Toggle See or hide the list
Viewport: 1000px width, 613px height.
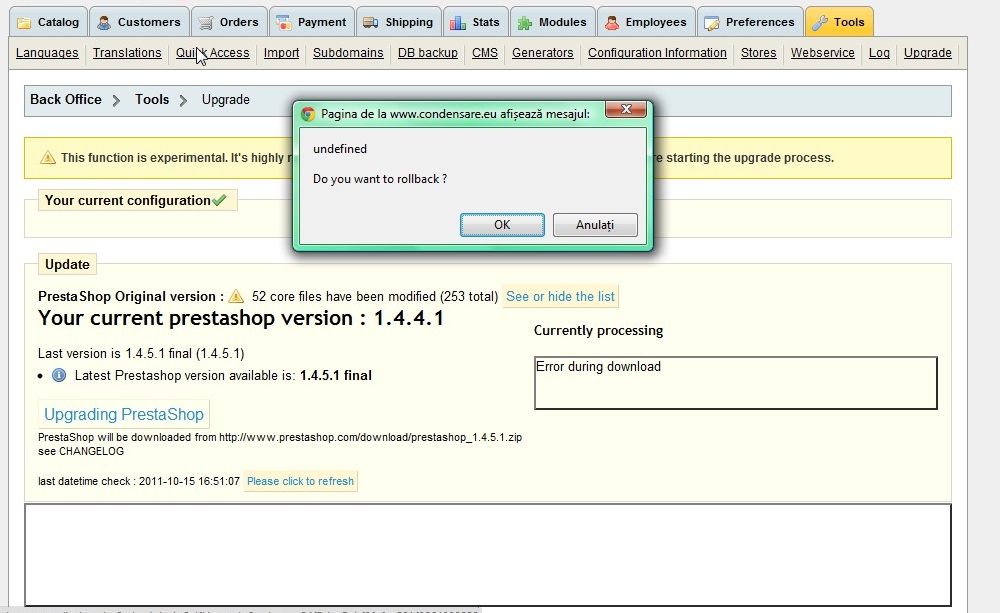point(560,297)
